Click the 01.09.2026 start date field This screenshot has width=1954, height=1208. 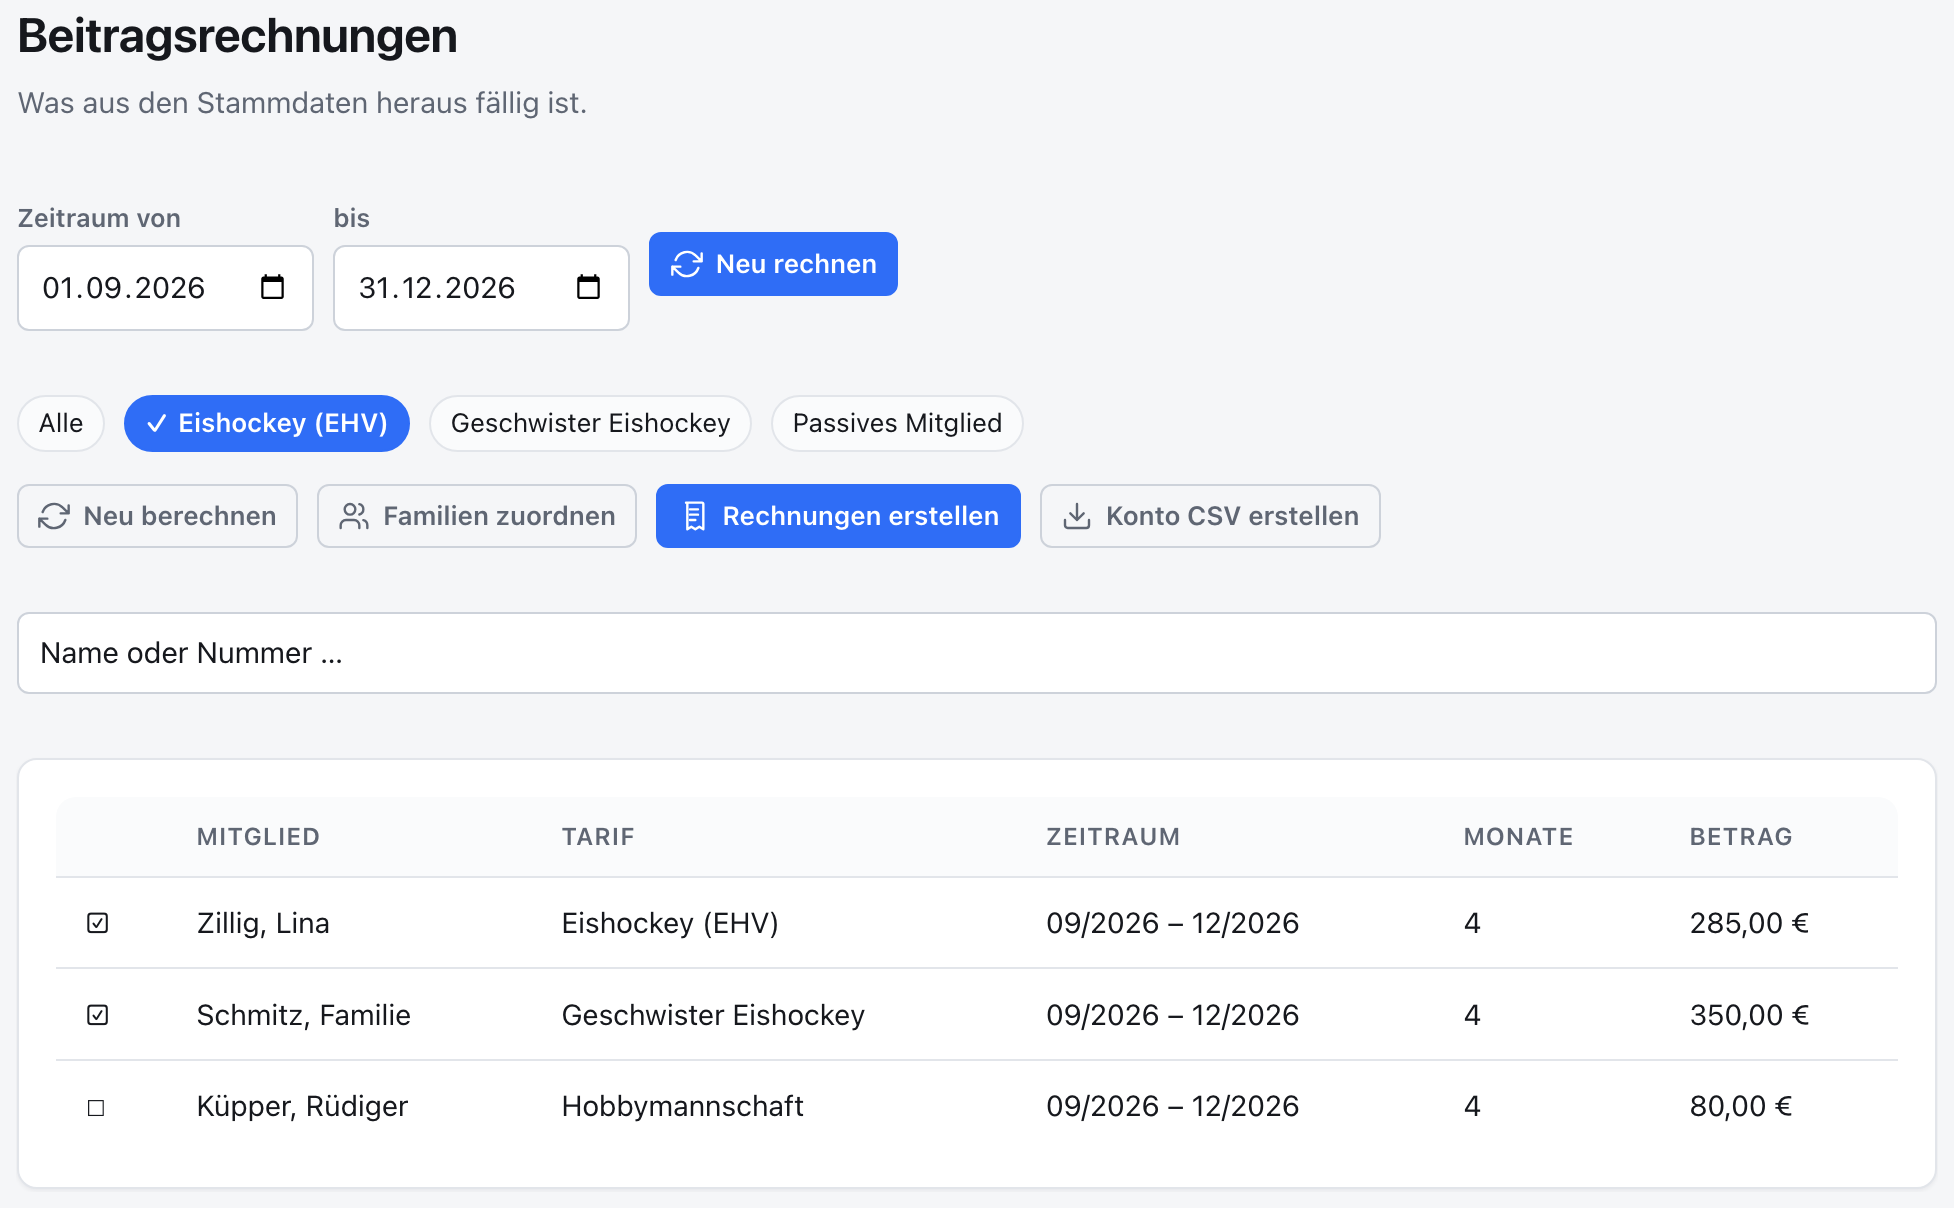(x=166, y=288)
